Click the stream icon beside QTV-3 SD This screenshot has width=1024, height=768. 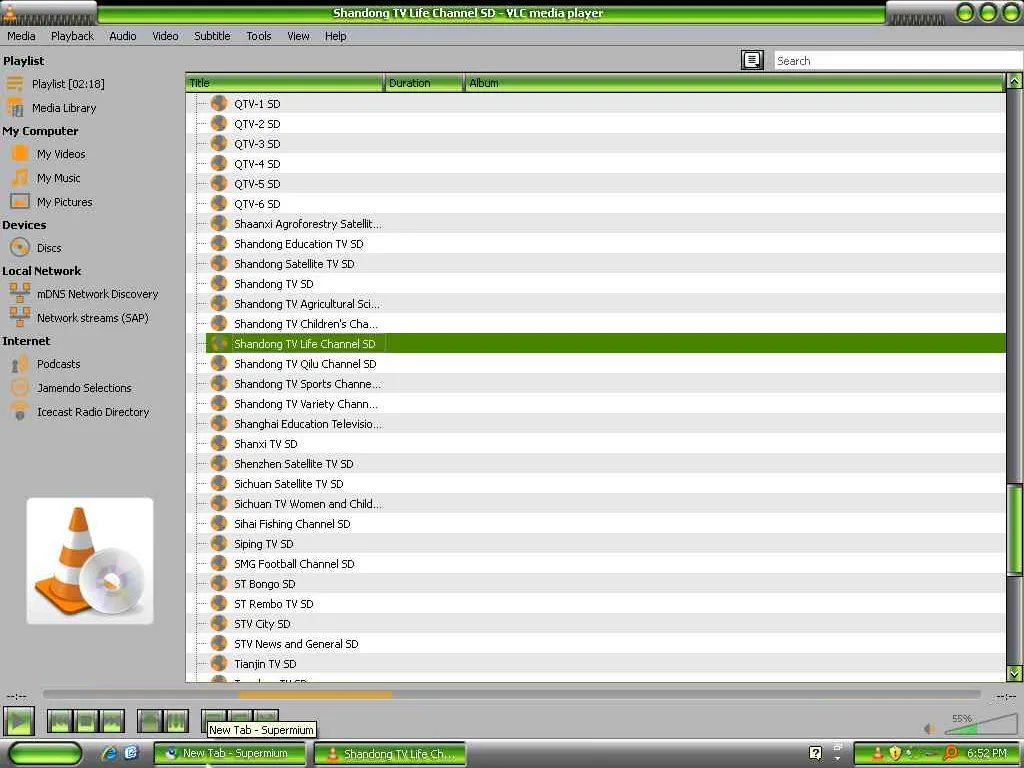click(219, 143)
